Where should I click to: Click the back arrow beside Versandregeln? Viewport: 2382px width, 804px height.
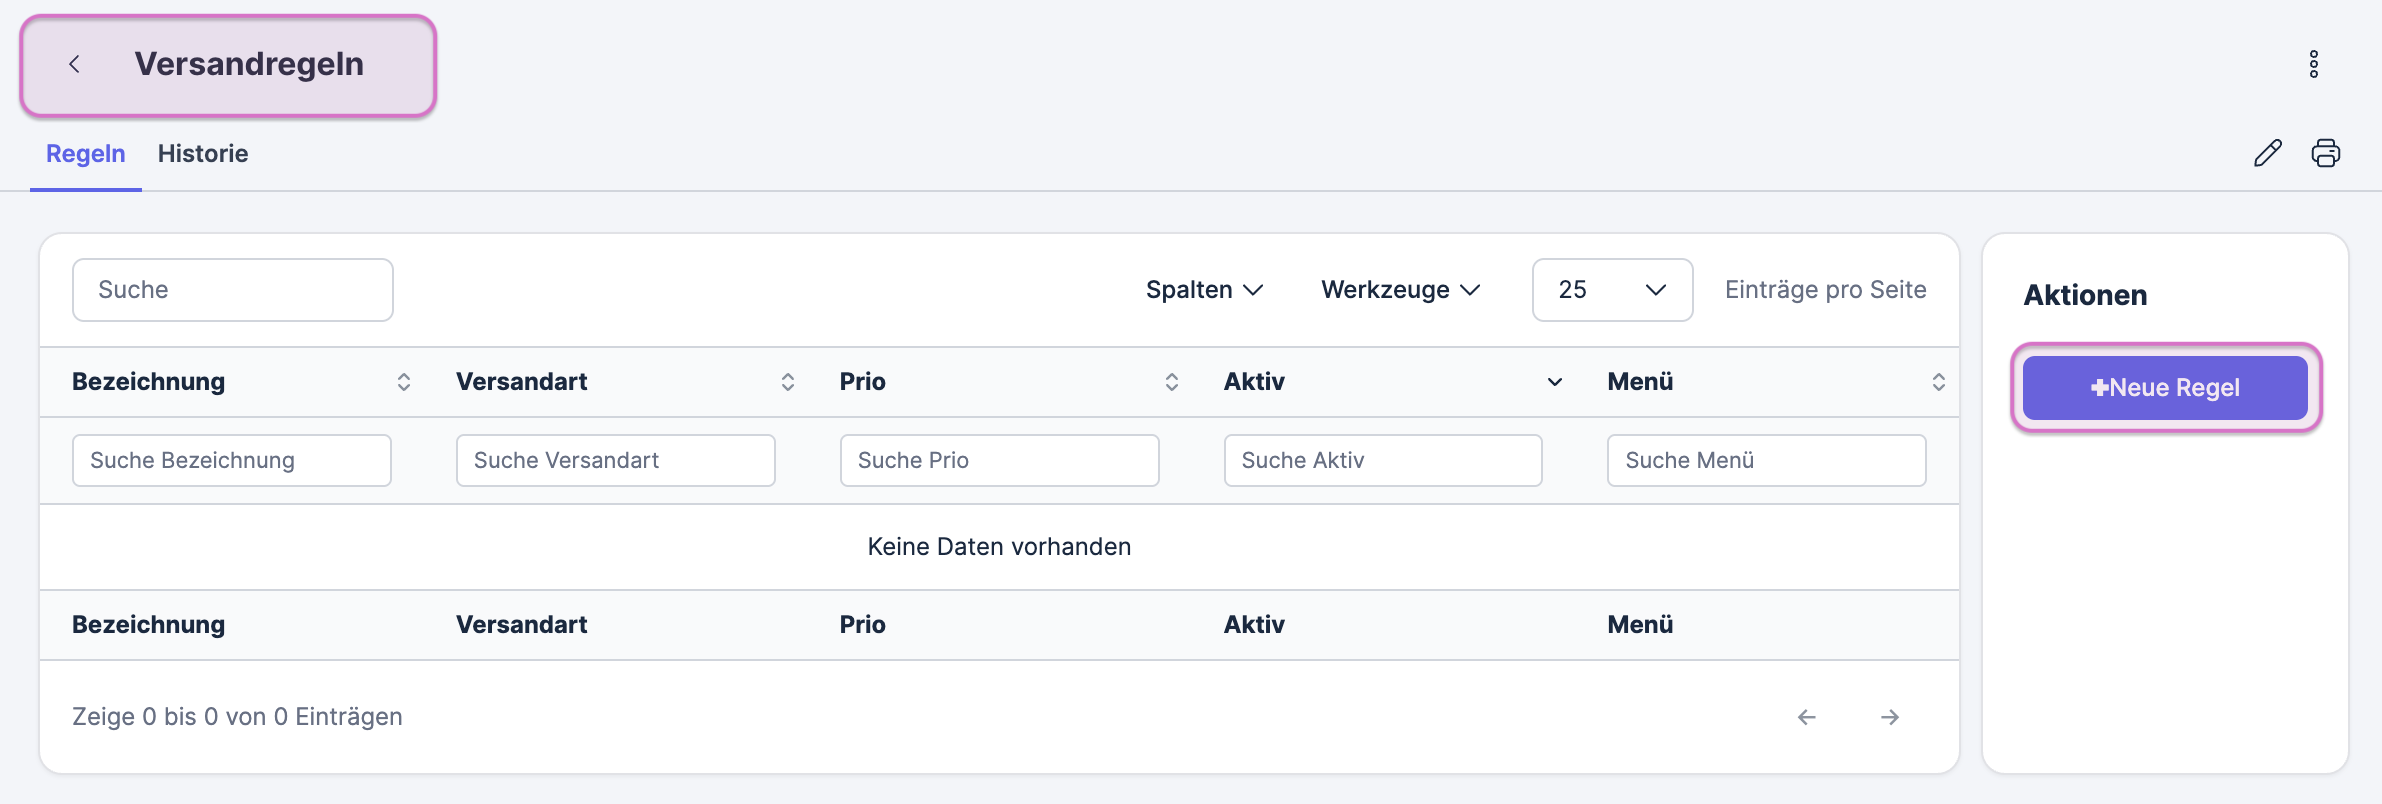click(74, 64)
